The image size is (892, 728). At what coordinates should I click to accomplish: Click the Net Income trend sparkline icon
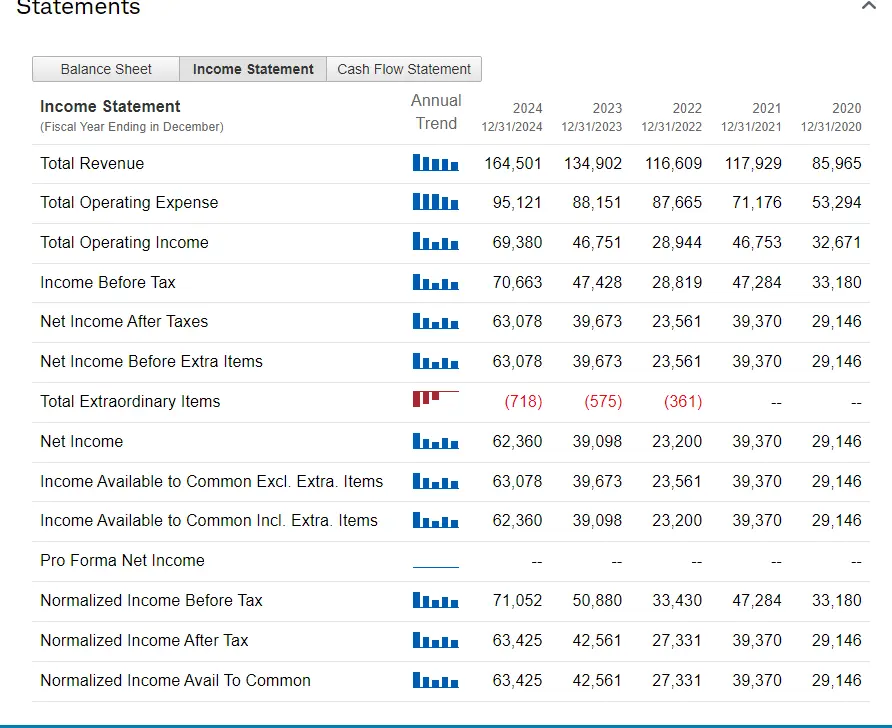(x=435, y=441)
